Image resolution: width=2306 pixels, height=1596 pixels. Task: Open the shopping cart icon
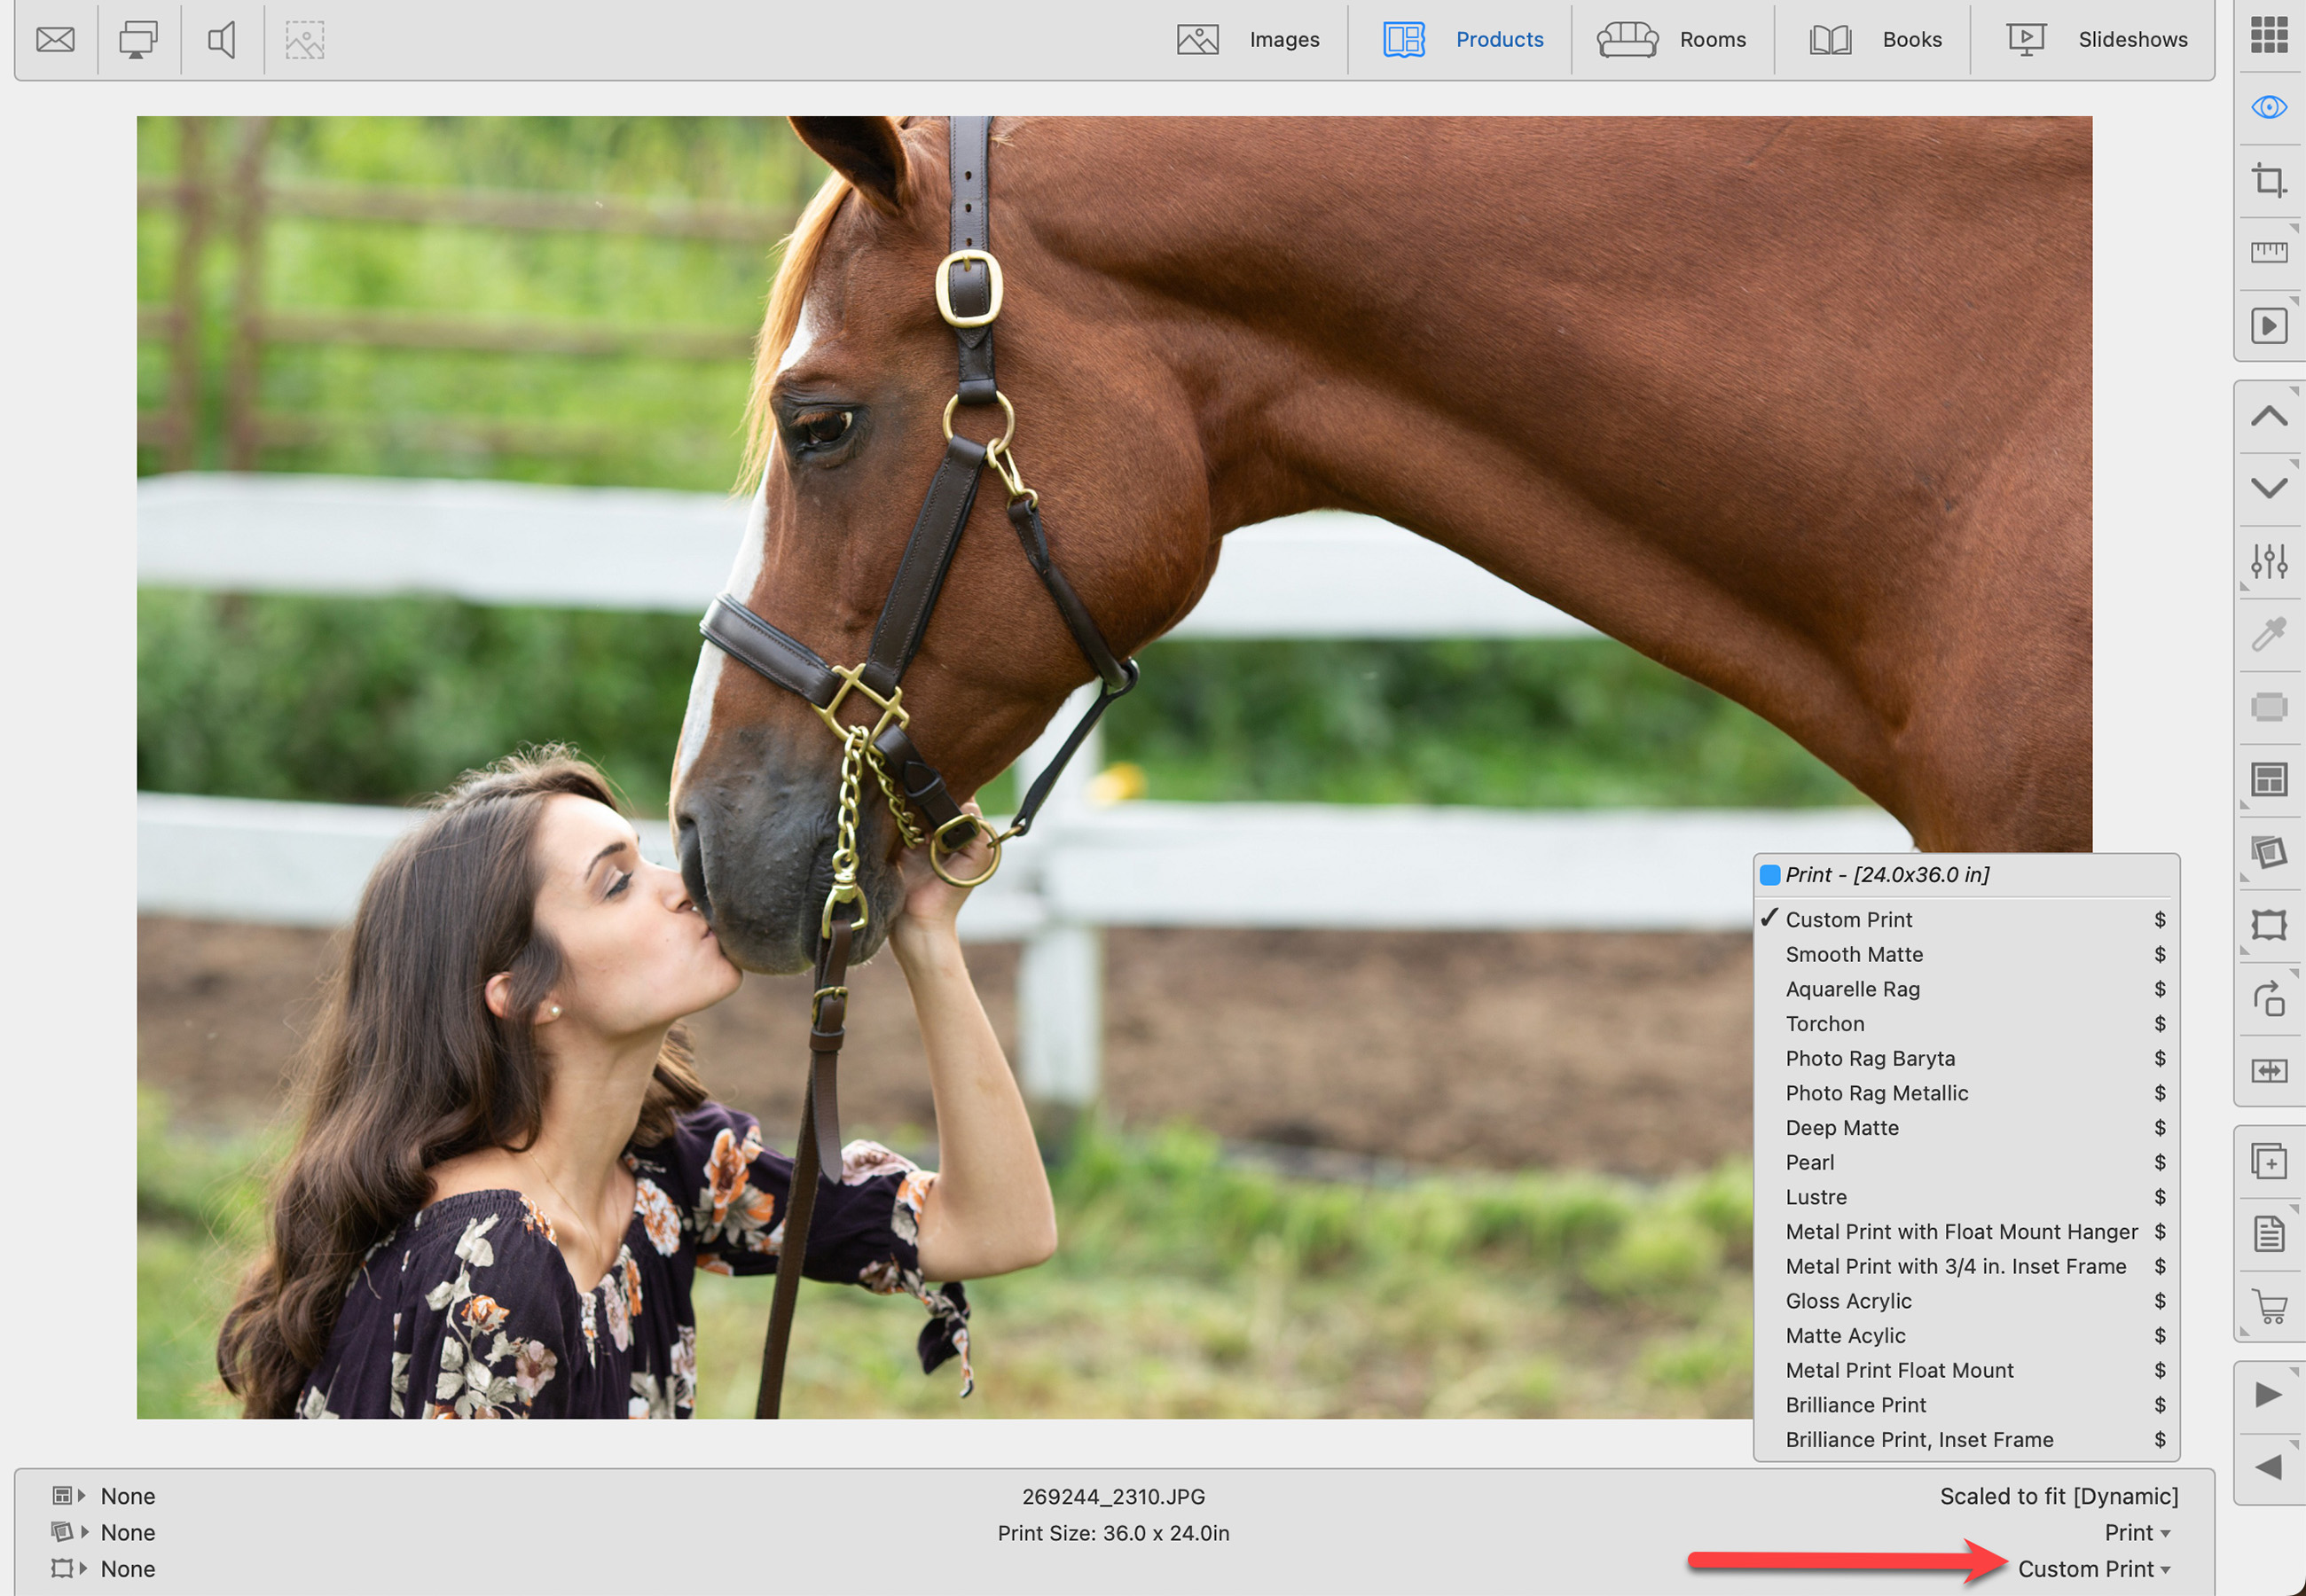(2268, 1306)
